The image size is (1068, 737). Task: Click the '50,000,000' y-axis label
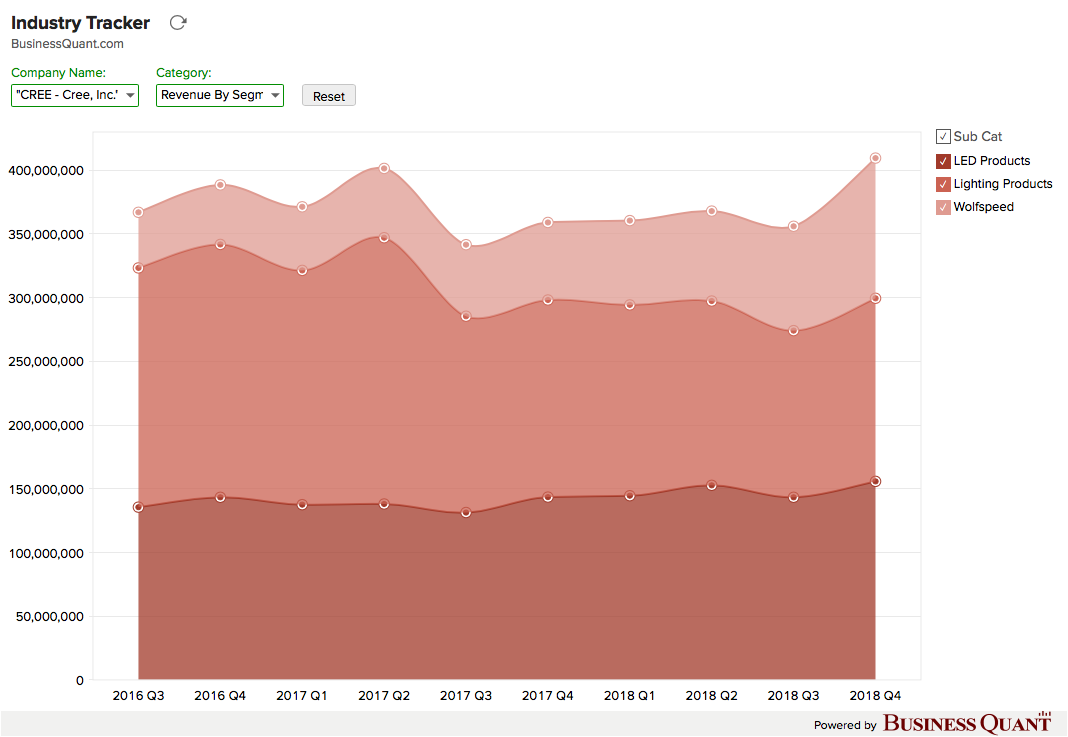pyautogui.click(x=50, y=617)
